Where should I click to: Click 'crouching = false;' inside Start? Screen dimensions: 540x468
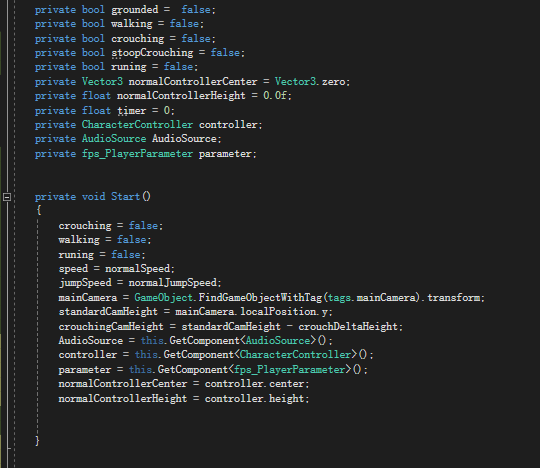(111, 226)
